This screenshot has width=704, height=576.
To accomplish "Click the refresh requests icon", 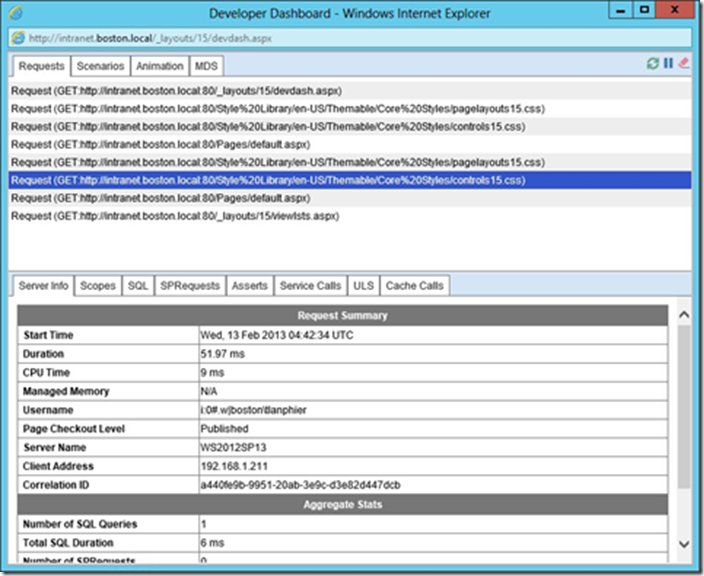I will click(x=652, y=63).
